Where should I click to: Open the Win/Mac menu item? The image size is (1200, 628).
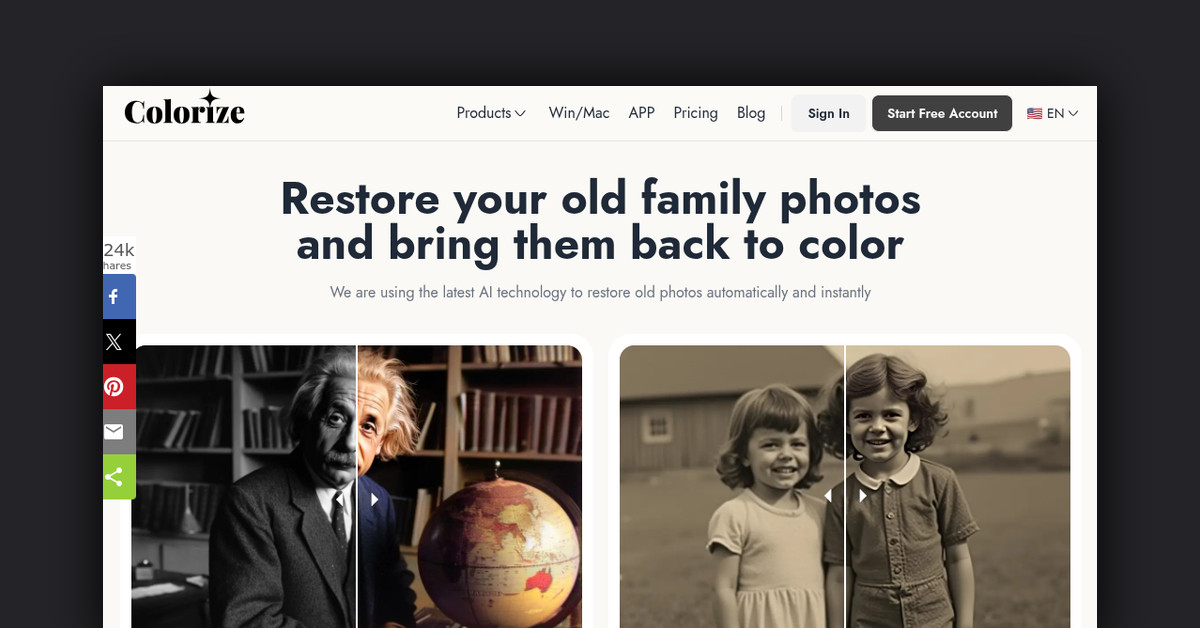(x=579, y=113)
